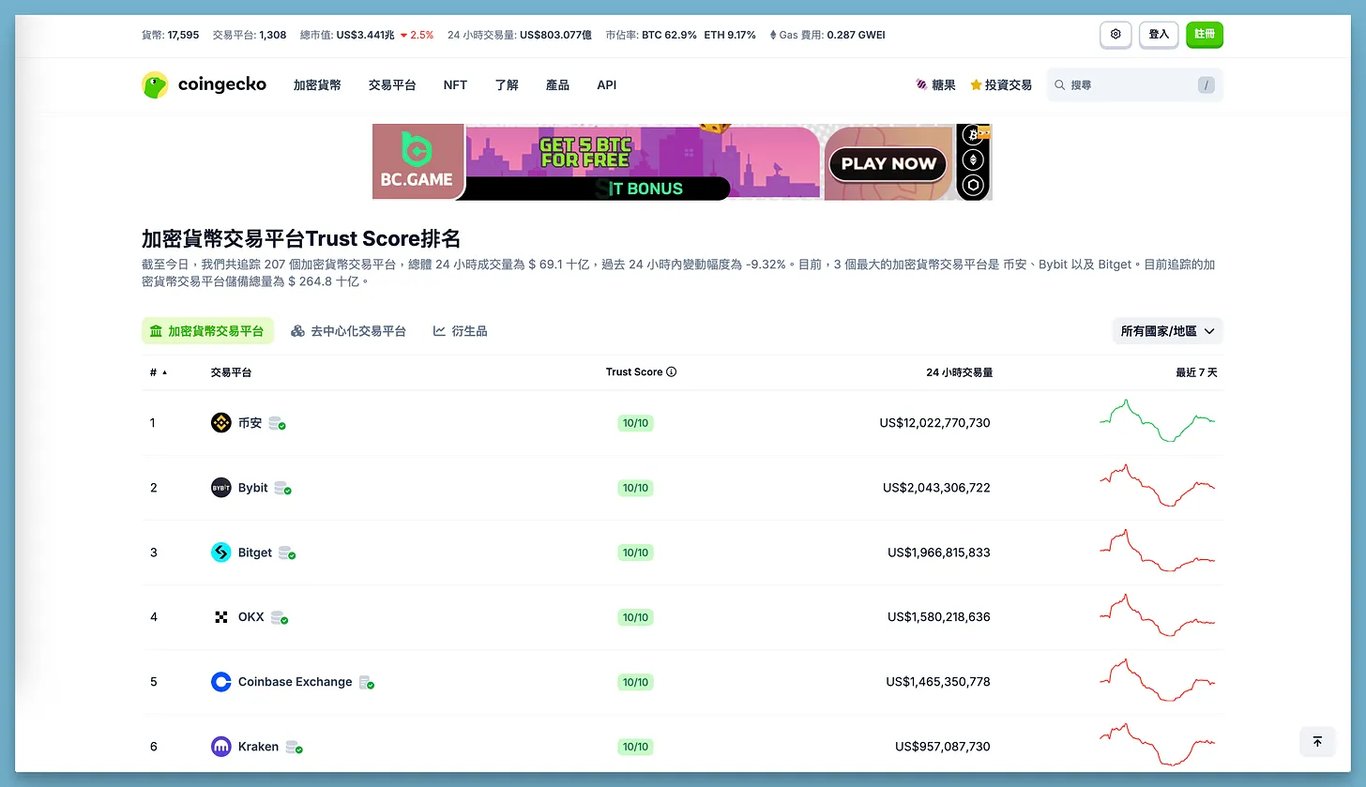The image size is (1366, 787).
Task: Click the Binance exchange logo icon
Action: click(x=221, y=423)
